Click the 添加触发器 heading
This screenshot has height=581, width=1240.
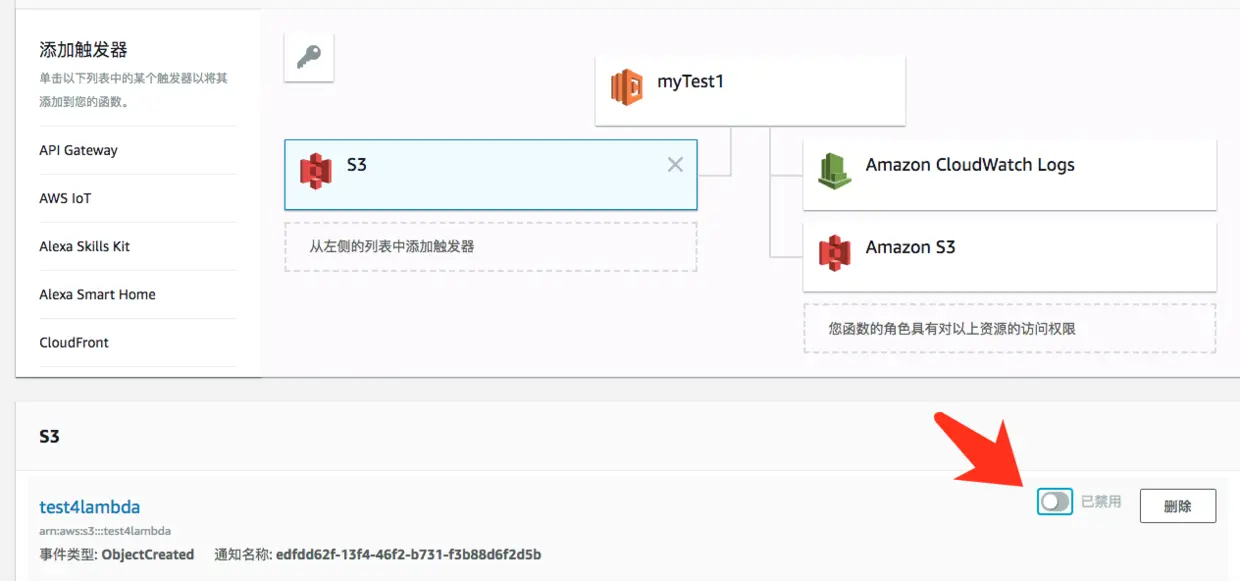coord(83,50)
